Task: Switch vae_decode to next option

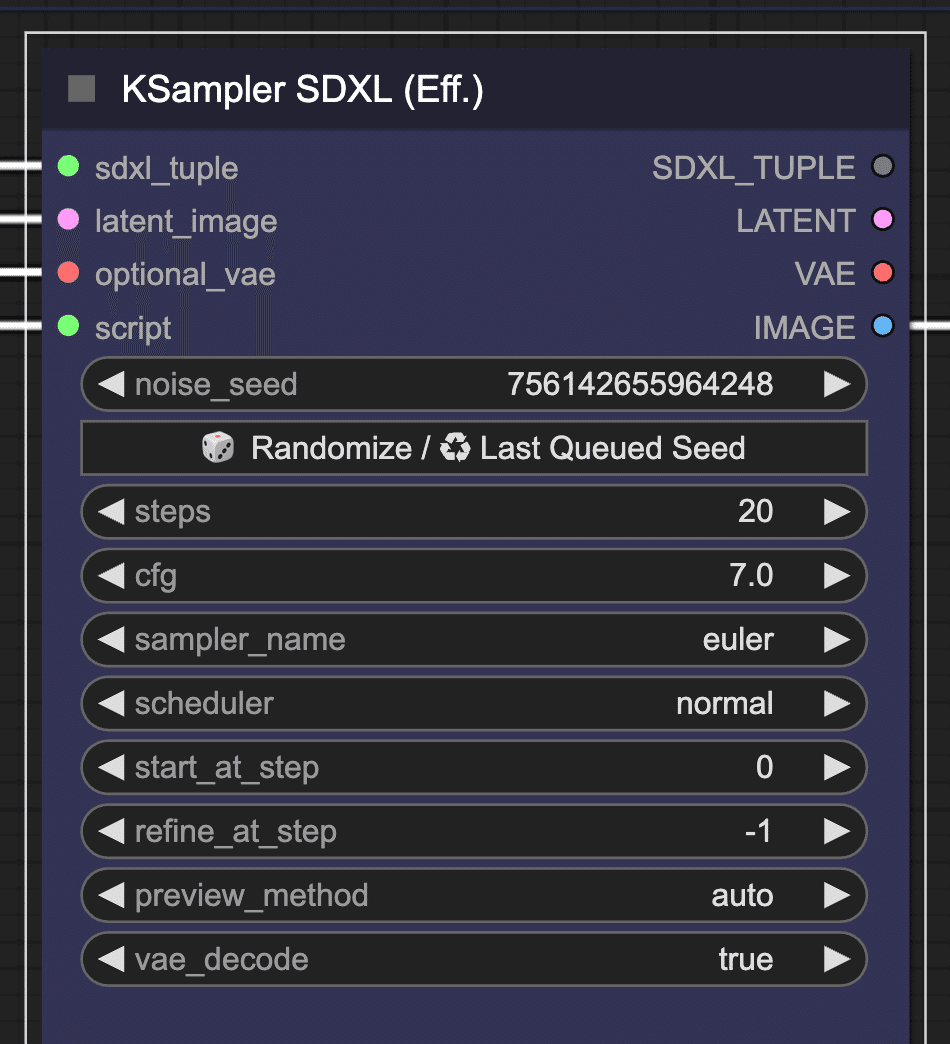Action: pos(837,959)
